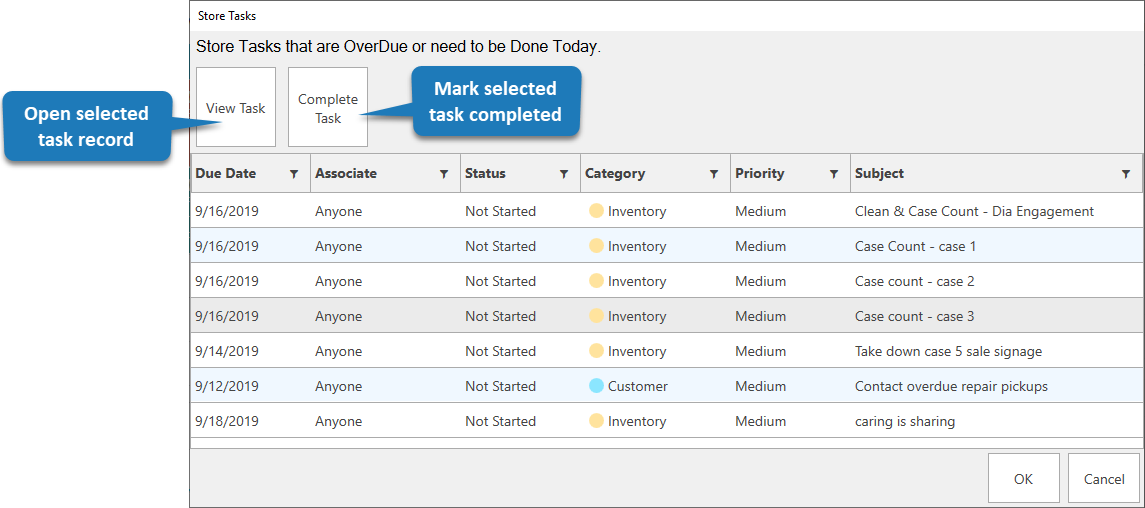Open the Subject column filter icon

click(1126, 174)
